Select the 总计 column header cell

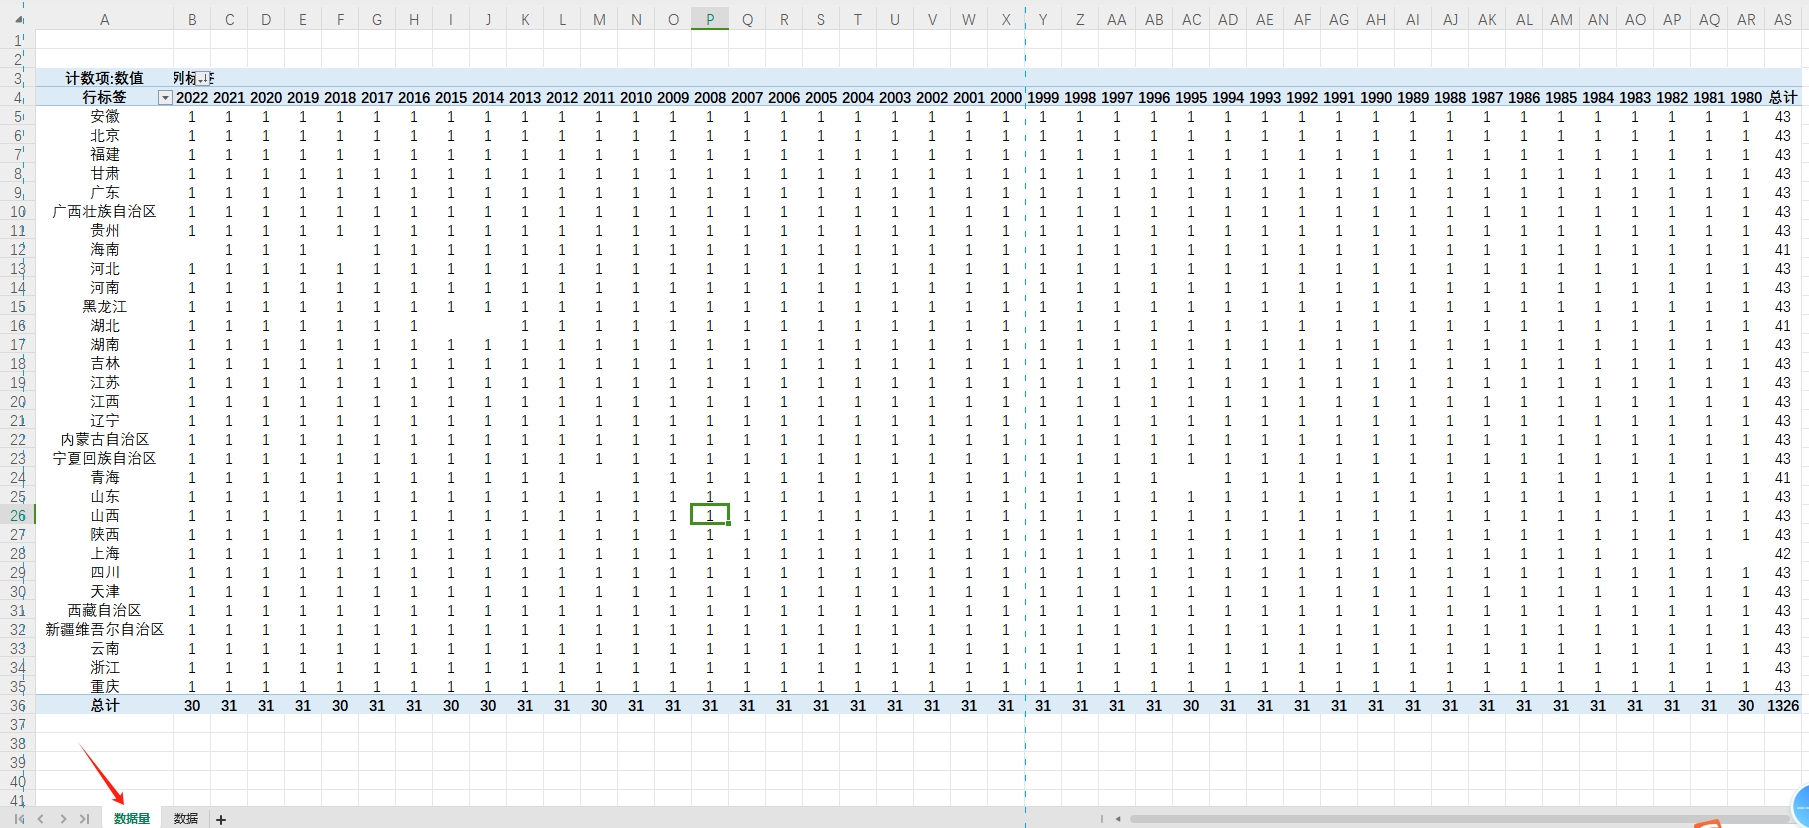pyautogui.click(x=1783, y=97)
